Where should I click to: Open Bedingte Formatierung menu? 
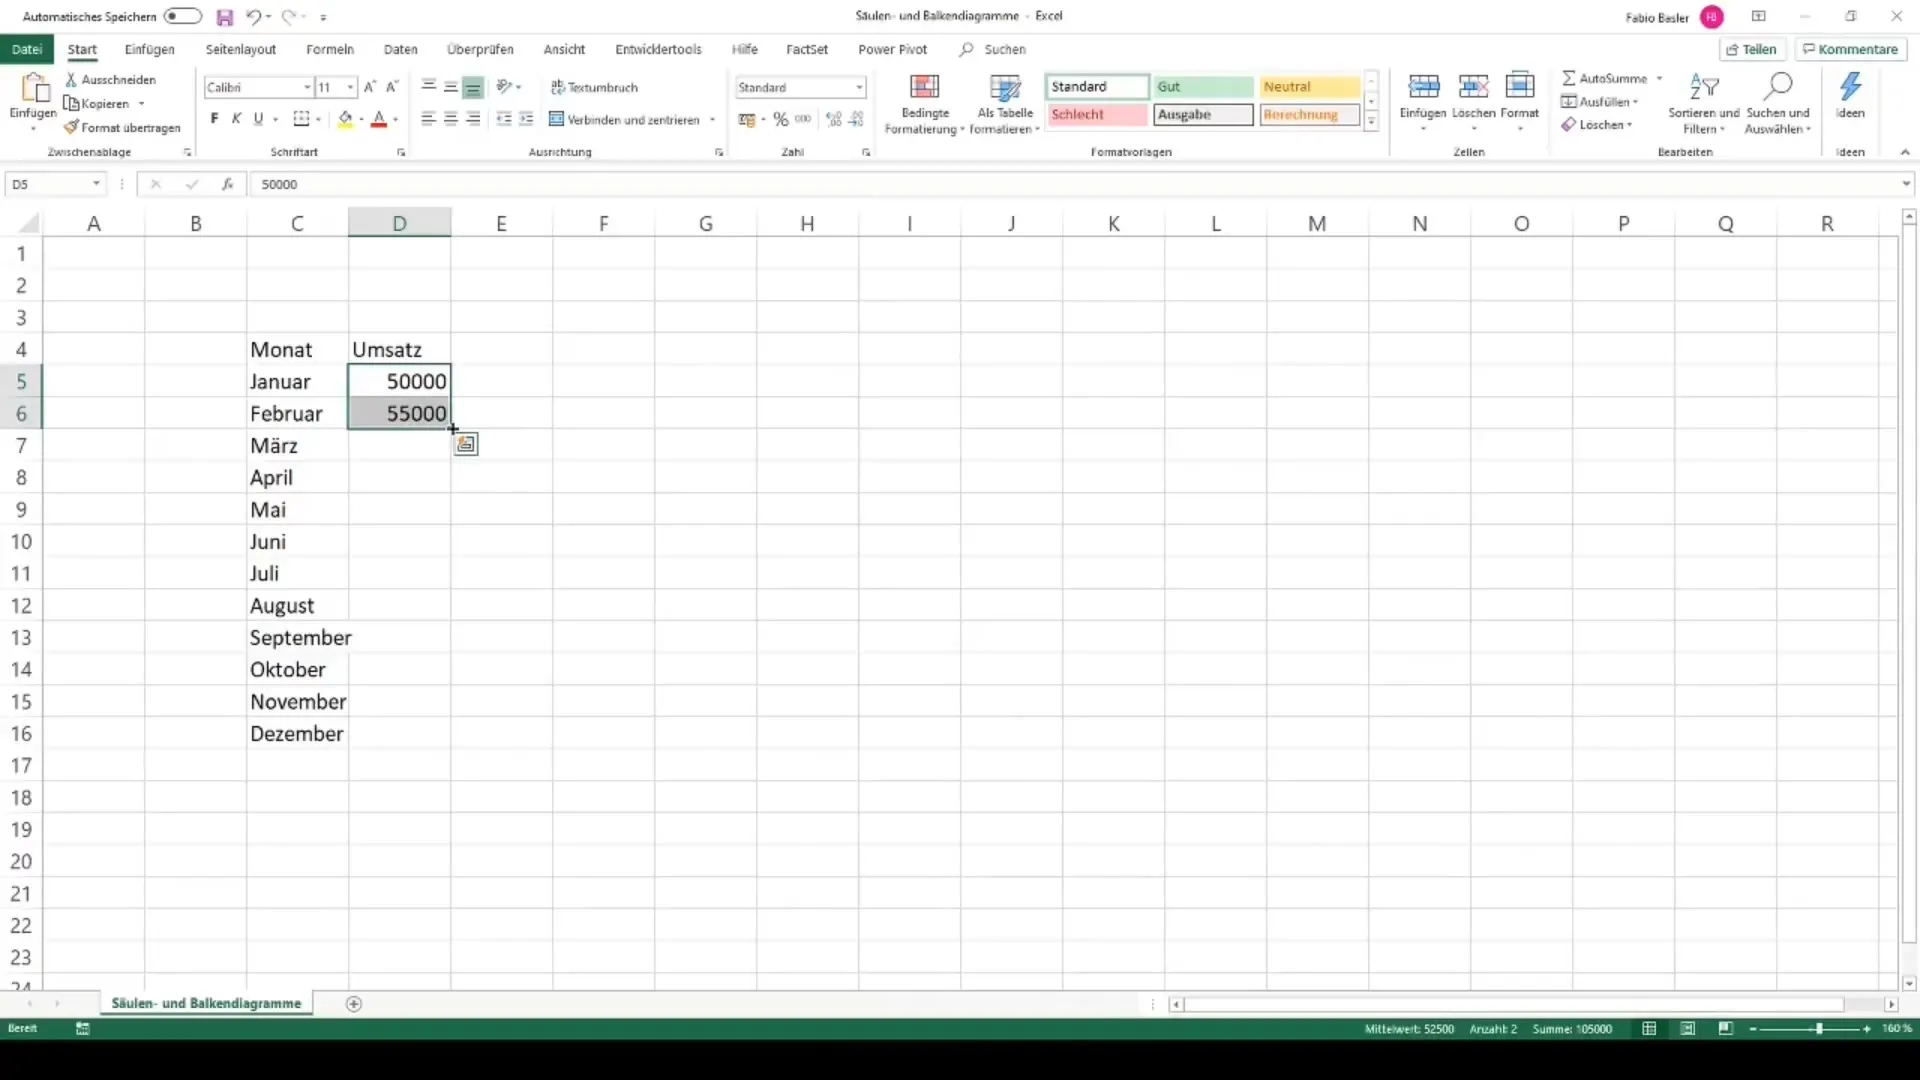tap(924, 104)
